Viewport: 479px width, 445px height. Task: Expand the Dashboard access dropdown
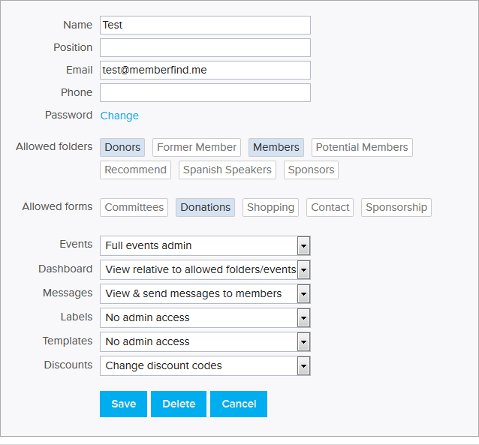(205, 270)
